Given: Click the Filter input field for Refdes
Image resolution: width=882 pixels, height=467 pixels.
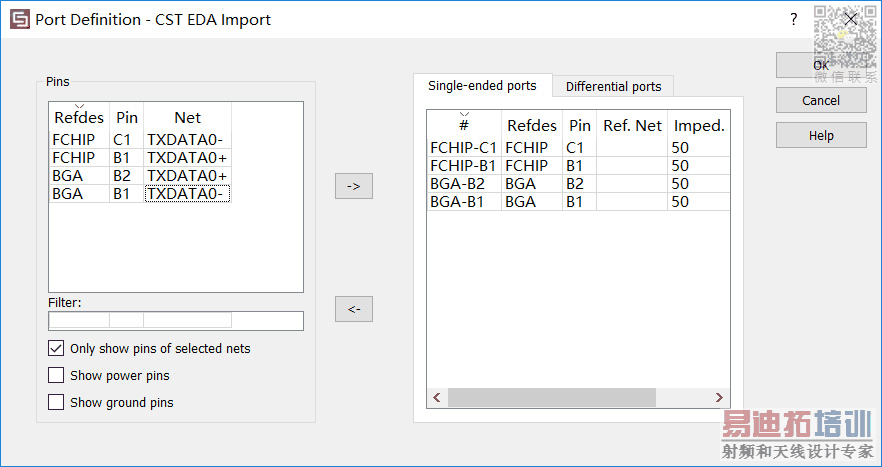Looking at the screenshot, I should click(x=78, y=320).
